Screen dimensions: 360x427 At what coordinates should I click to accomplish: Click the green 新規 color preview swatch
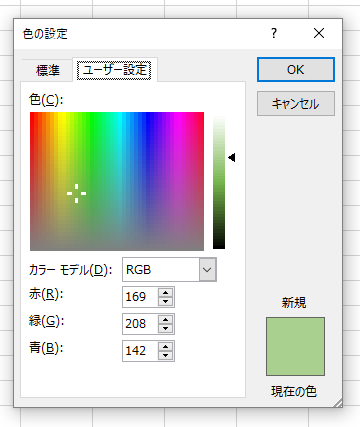click(295, 346)
